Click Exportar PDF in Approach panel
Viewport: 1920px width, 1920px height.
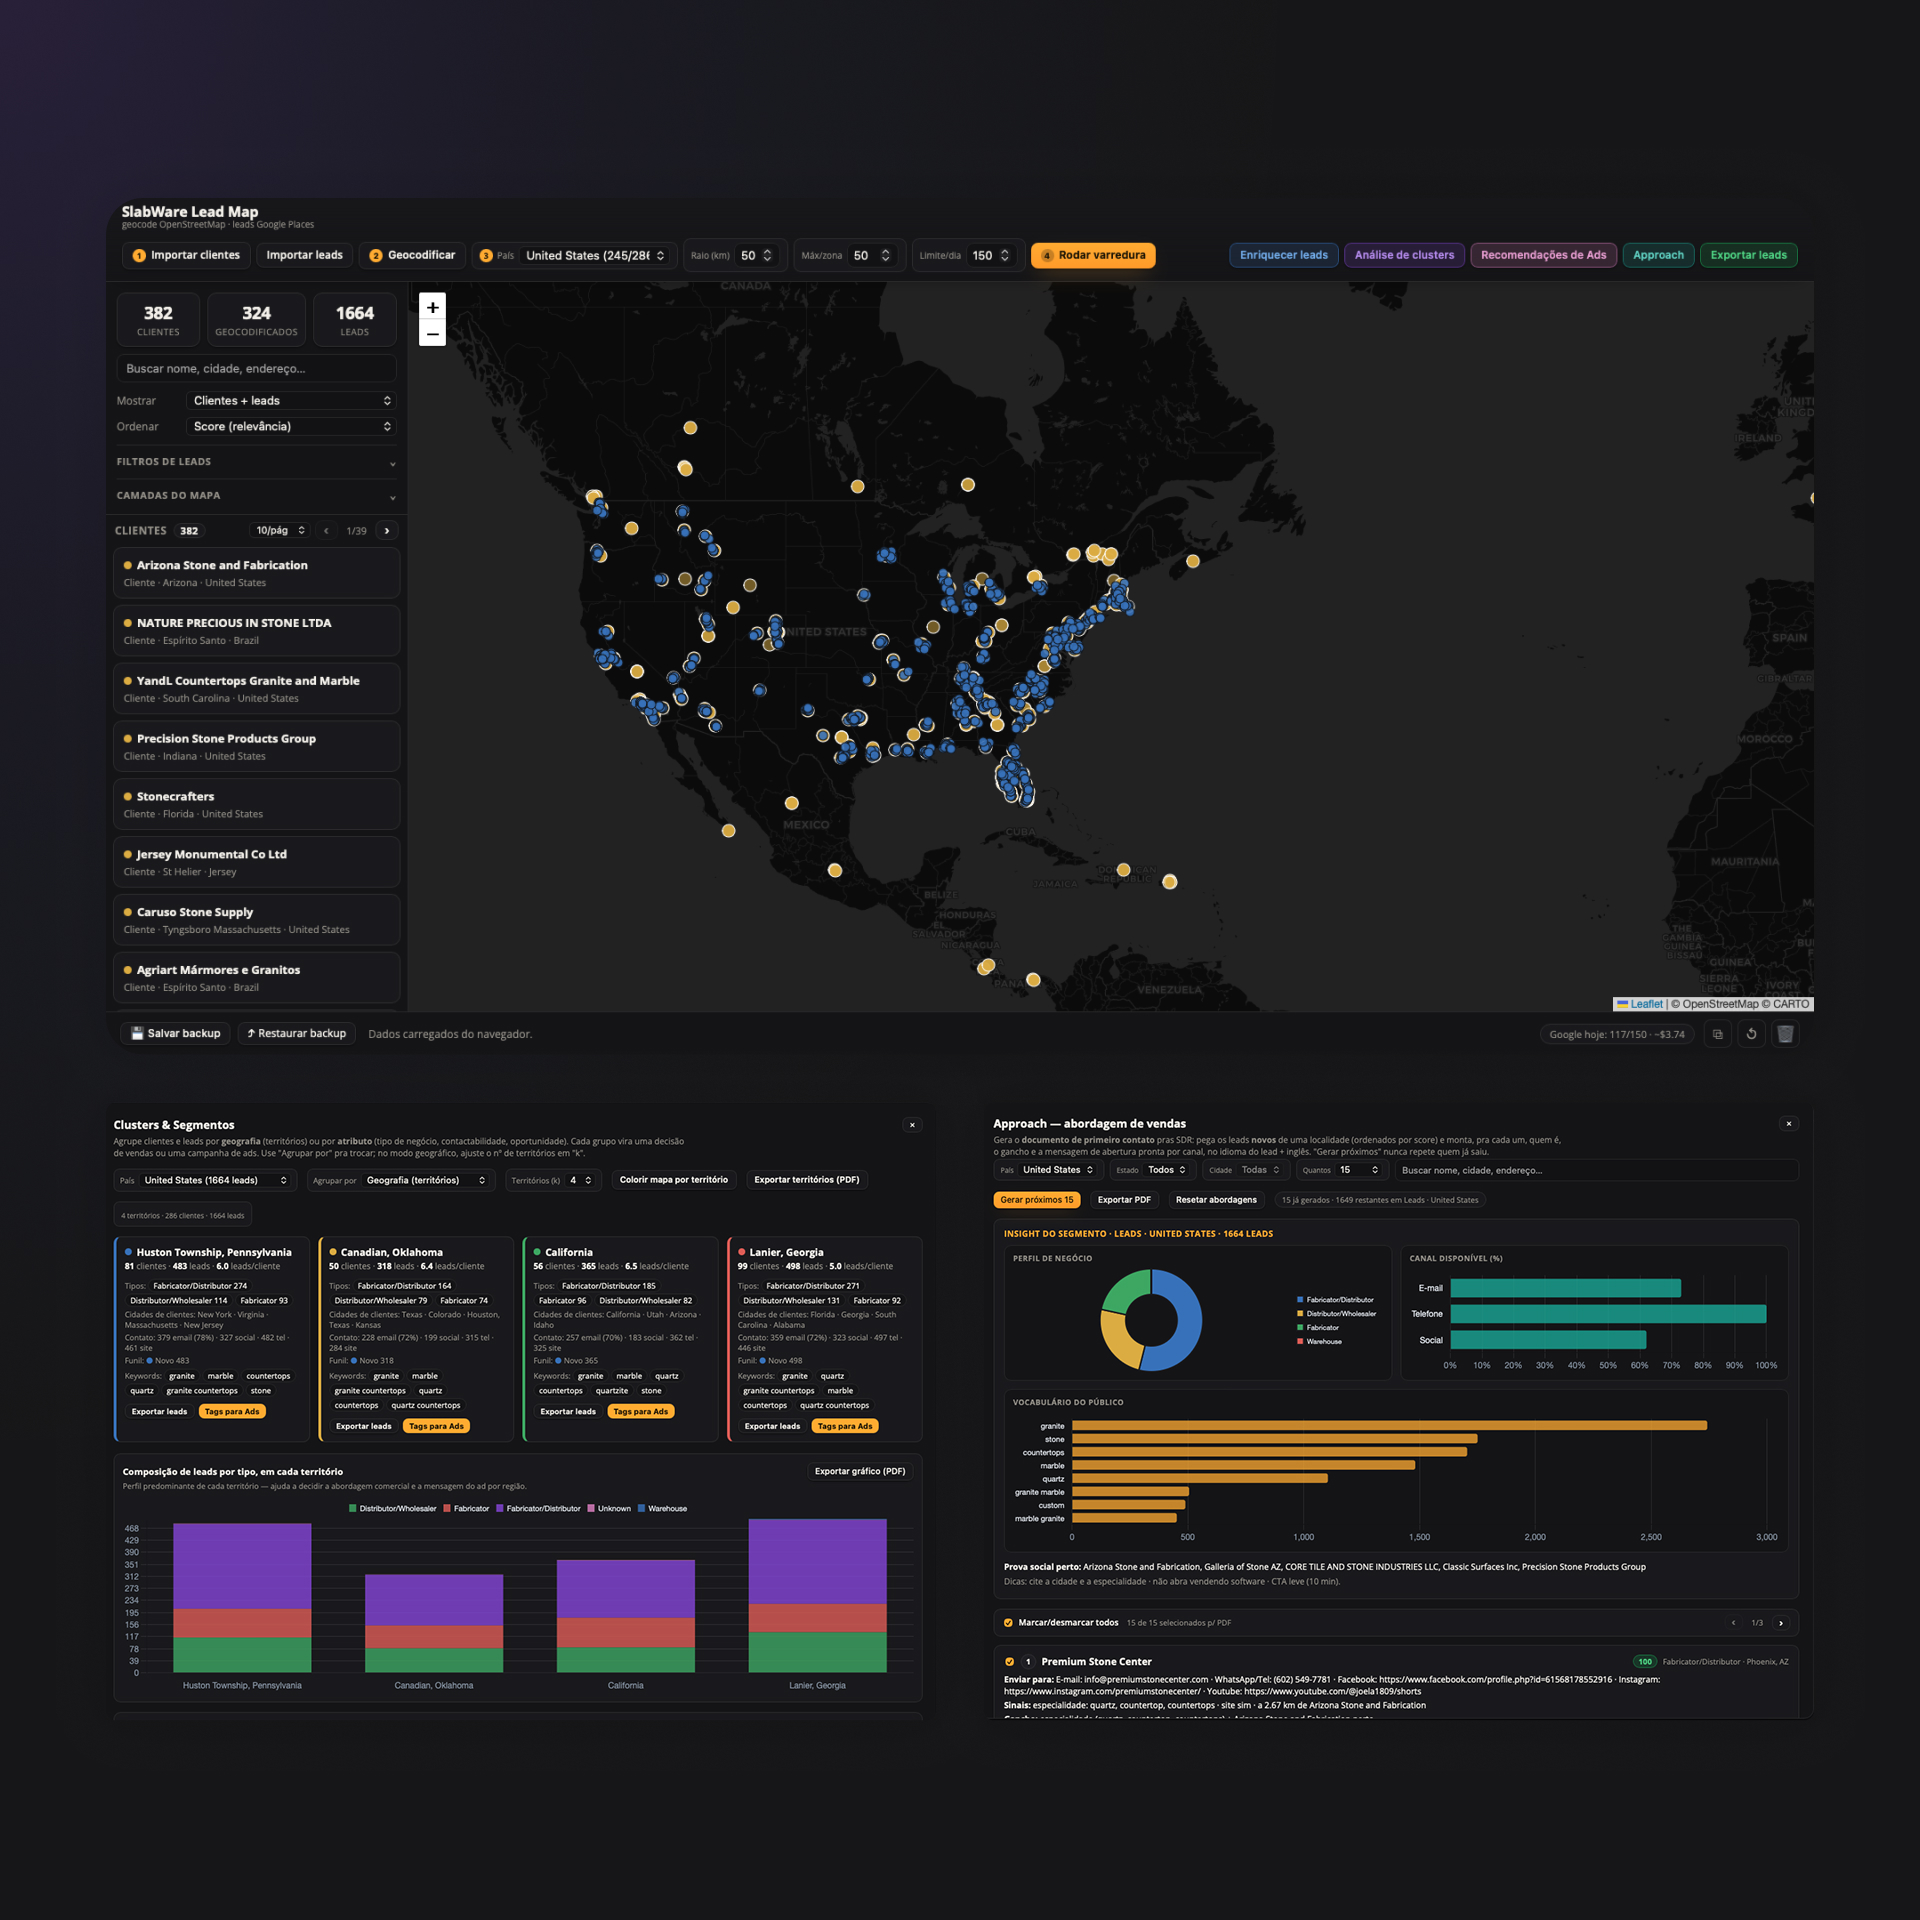pos(1124,1200)
